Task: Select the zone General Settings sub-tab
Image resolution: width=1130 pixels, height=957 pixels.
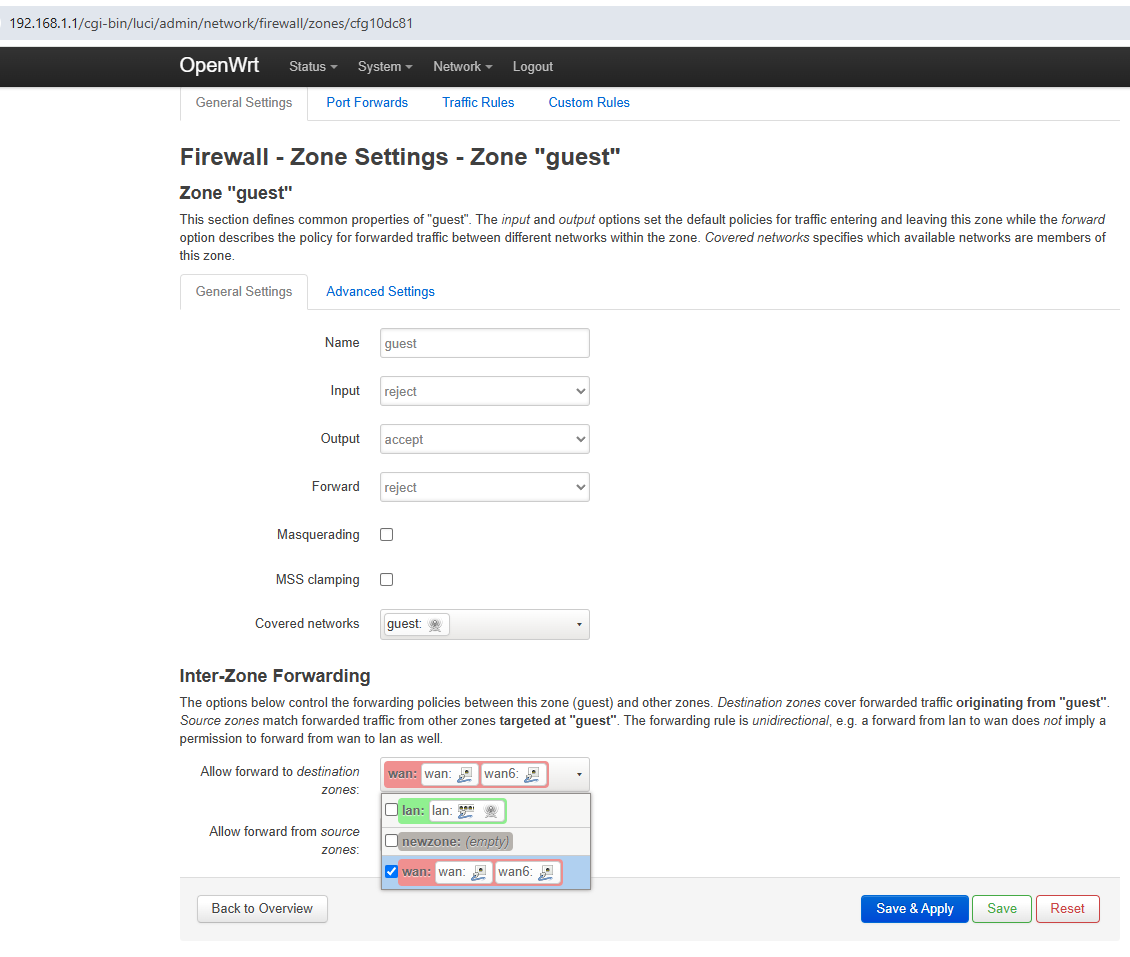Action: pyautogui.click(x=244, y=291)
